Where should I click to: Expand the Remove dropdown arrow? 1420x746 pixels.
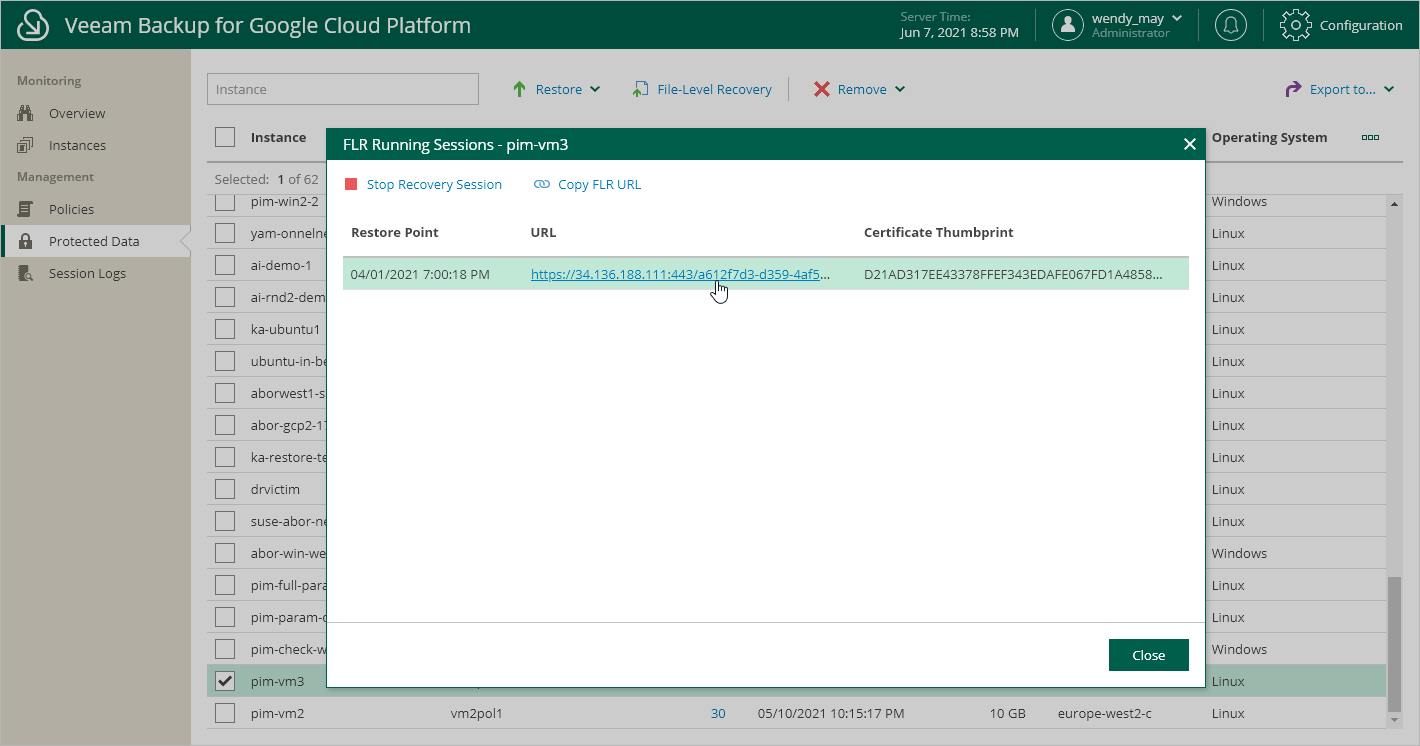coord(900,89)
